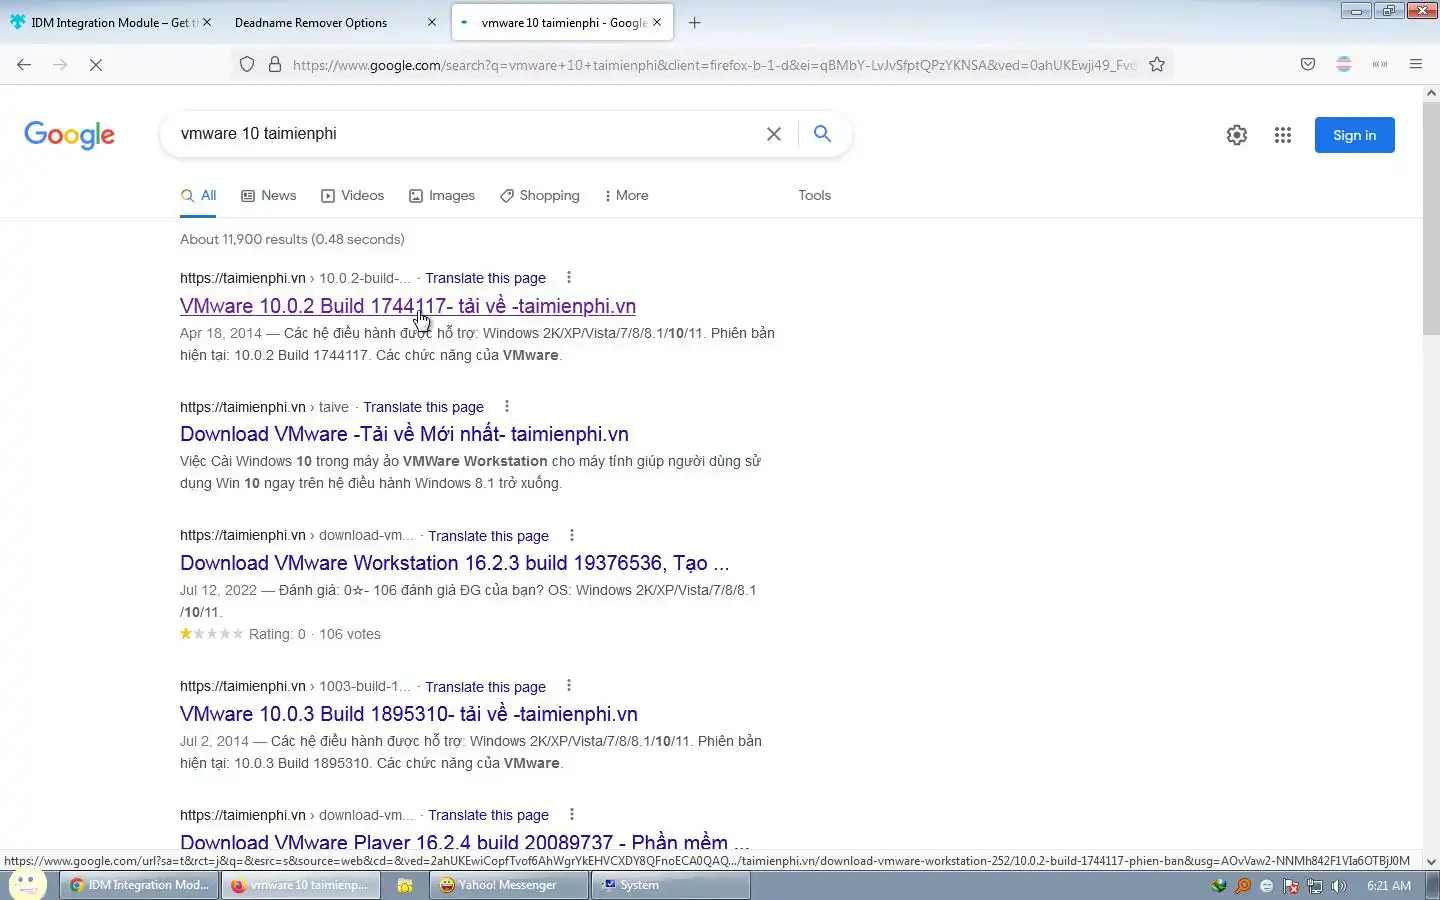Translate the VMware 10.0.3 result page

[x=485, y=687]
